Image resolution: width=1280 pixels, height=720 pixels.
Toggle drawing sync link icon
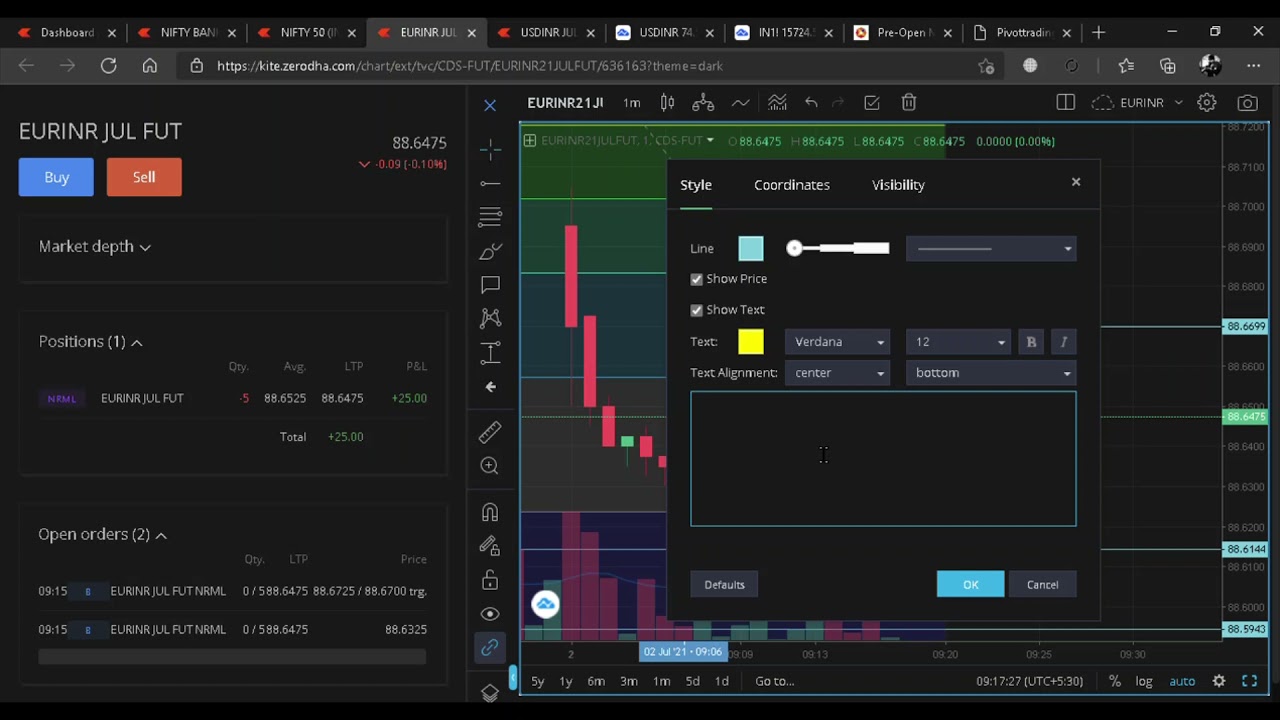click(490, 648)
